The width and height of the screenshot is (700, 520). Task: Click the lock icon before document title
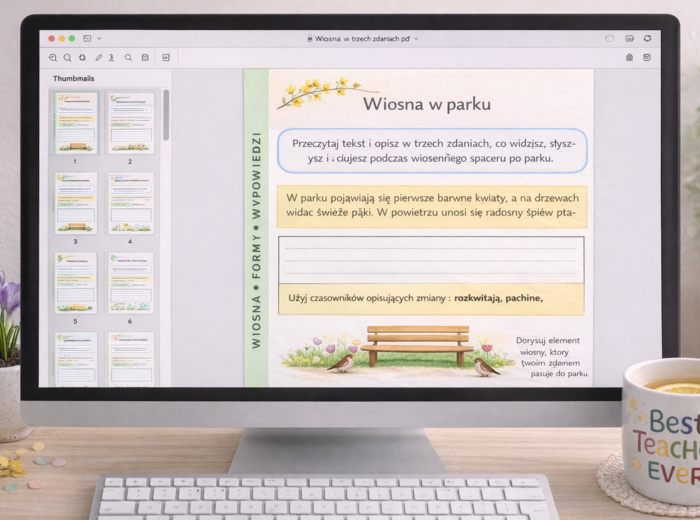310,38
